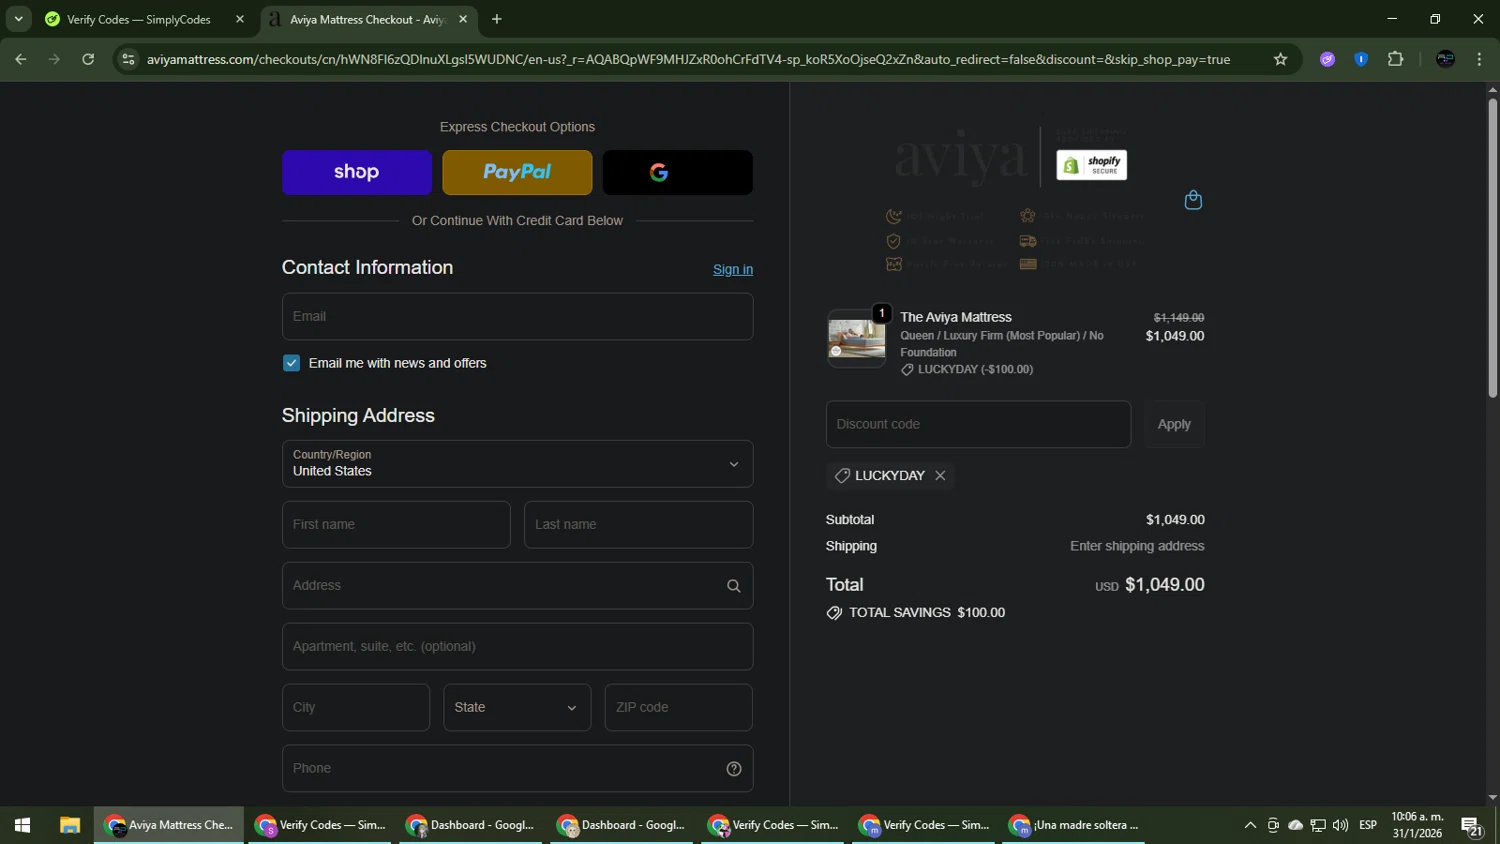Image resolution: width=1500 pixels, height=844 pixels.
Task: Click the Total Savings tag icon
Action: [834, 613]
